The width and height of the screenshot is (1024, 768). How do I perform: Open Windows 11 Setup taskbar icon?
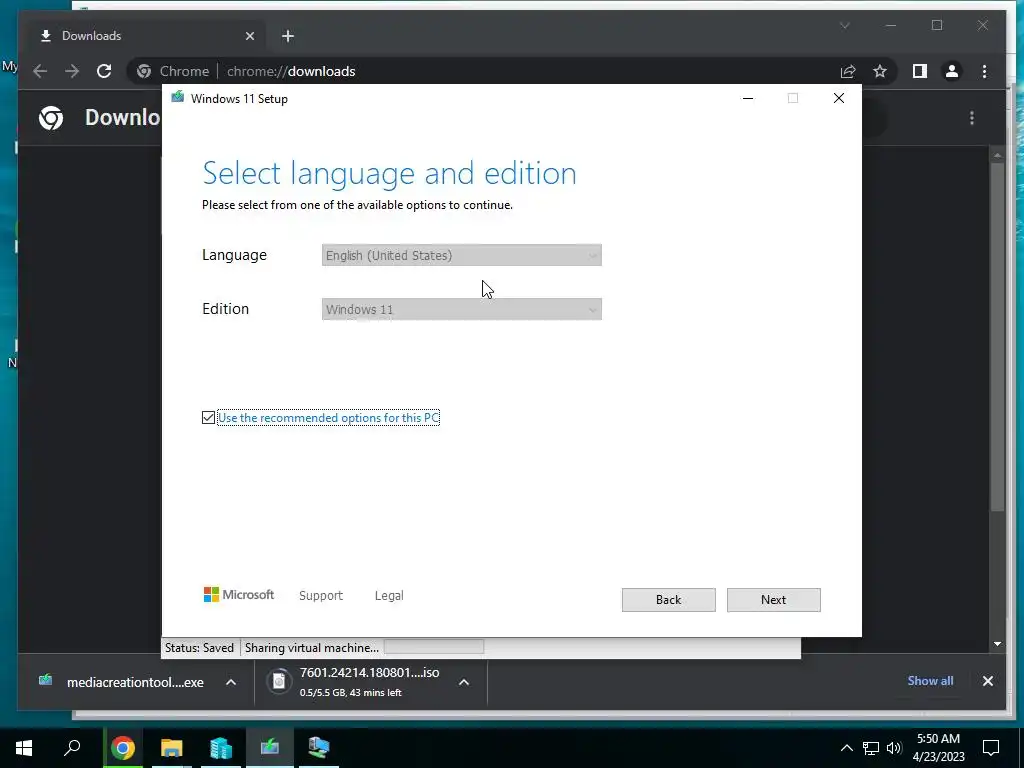(x=270, y=747)
